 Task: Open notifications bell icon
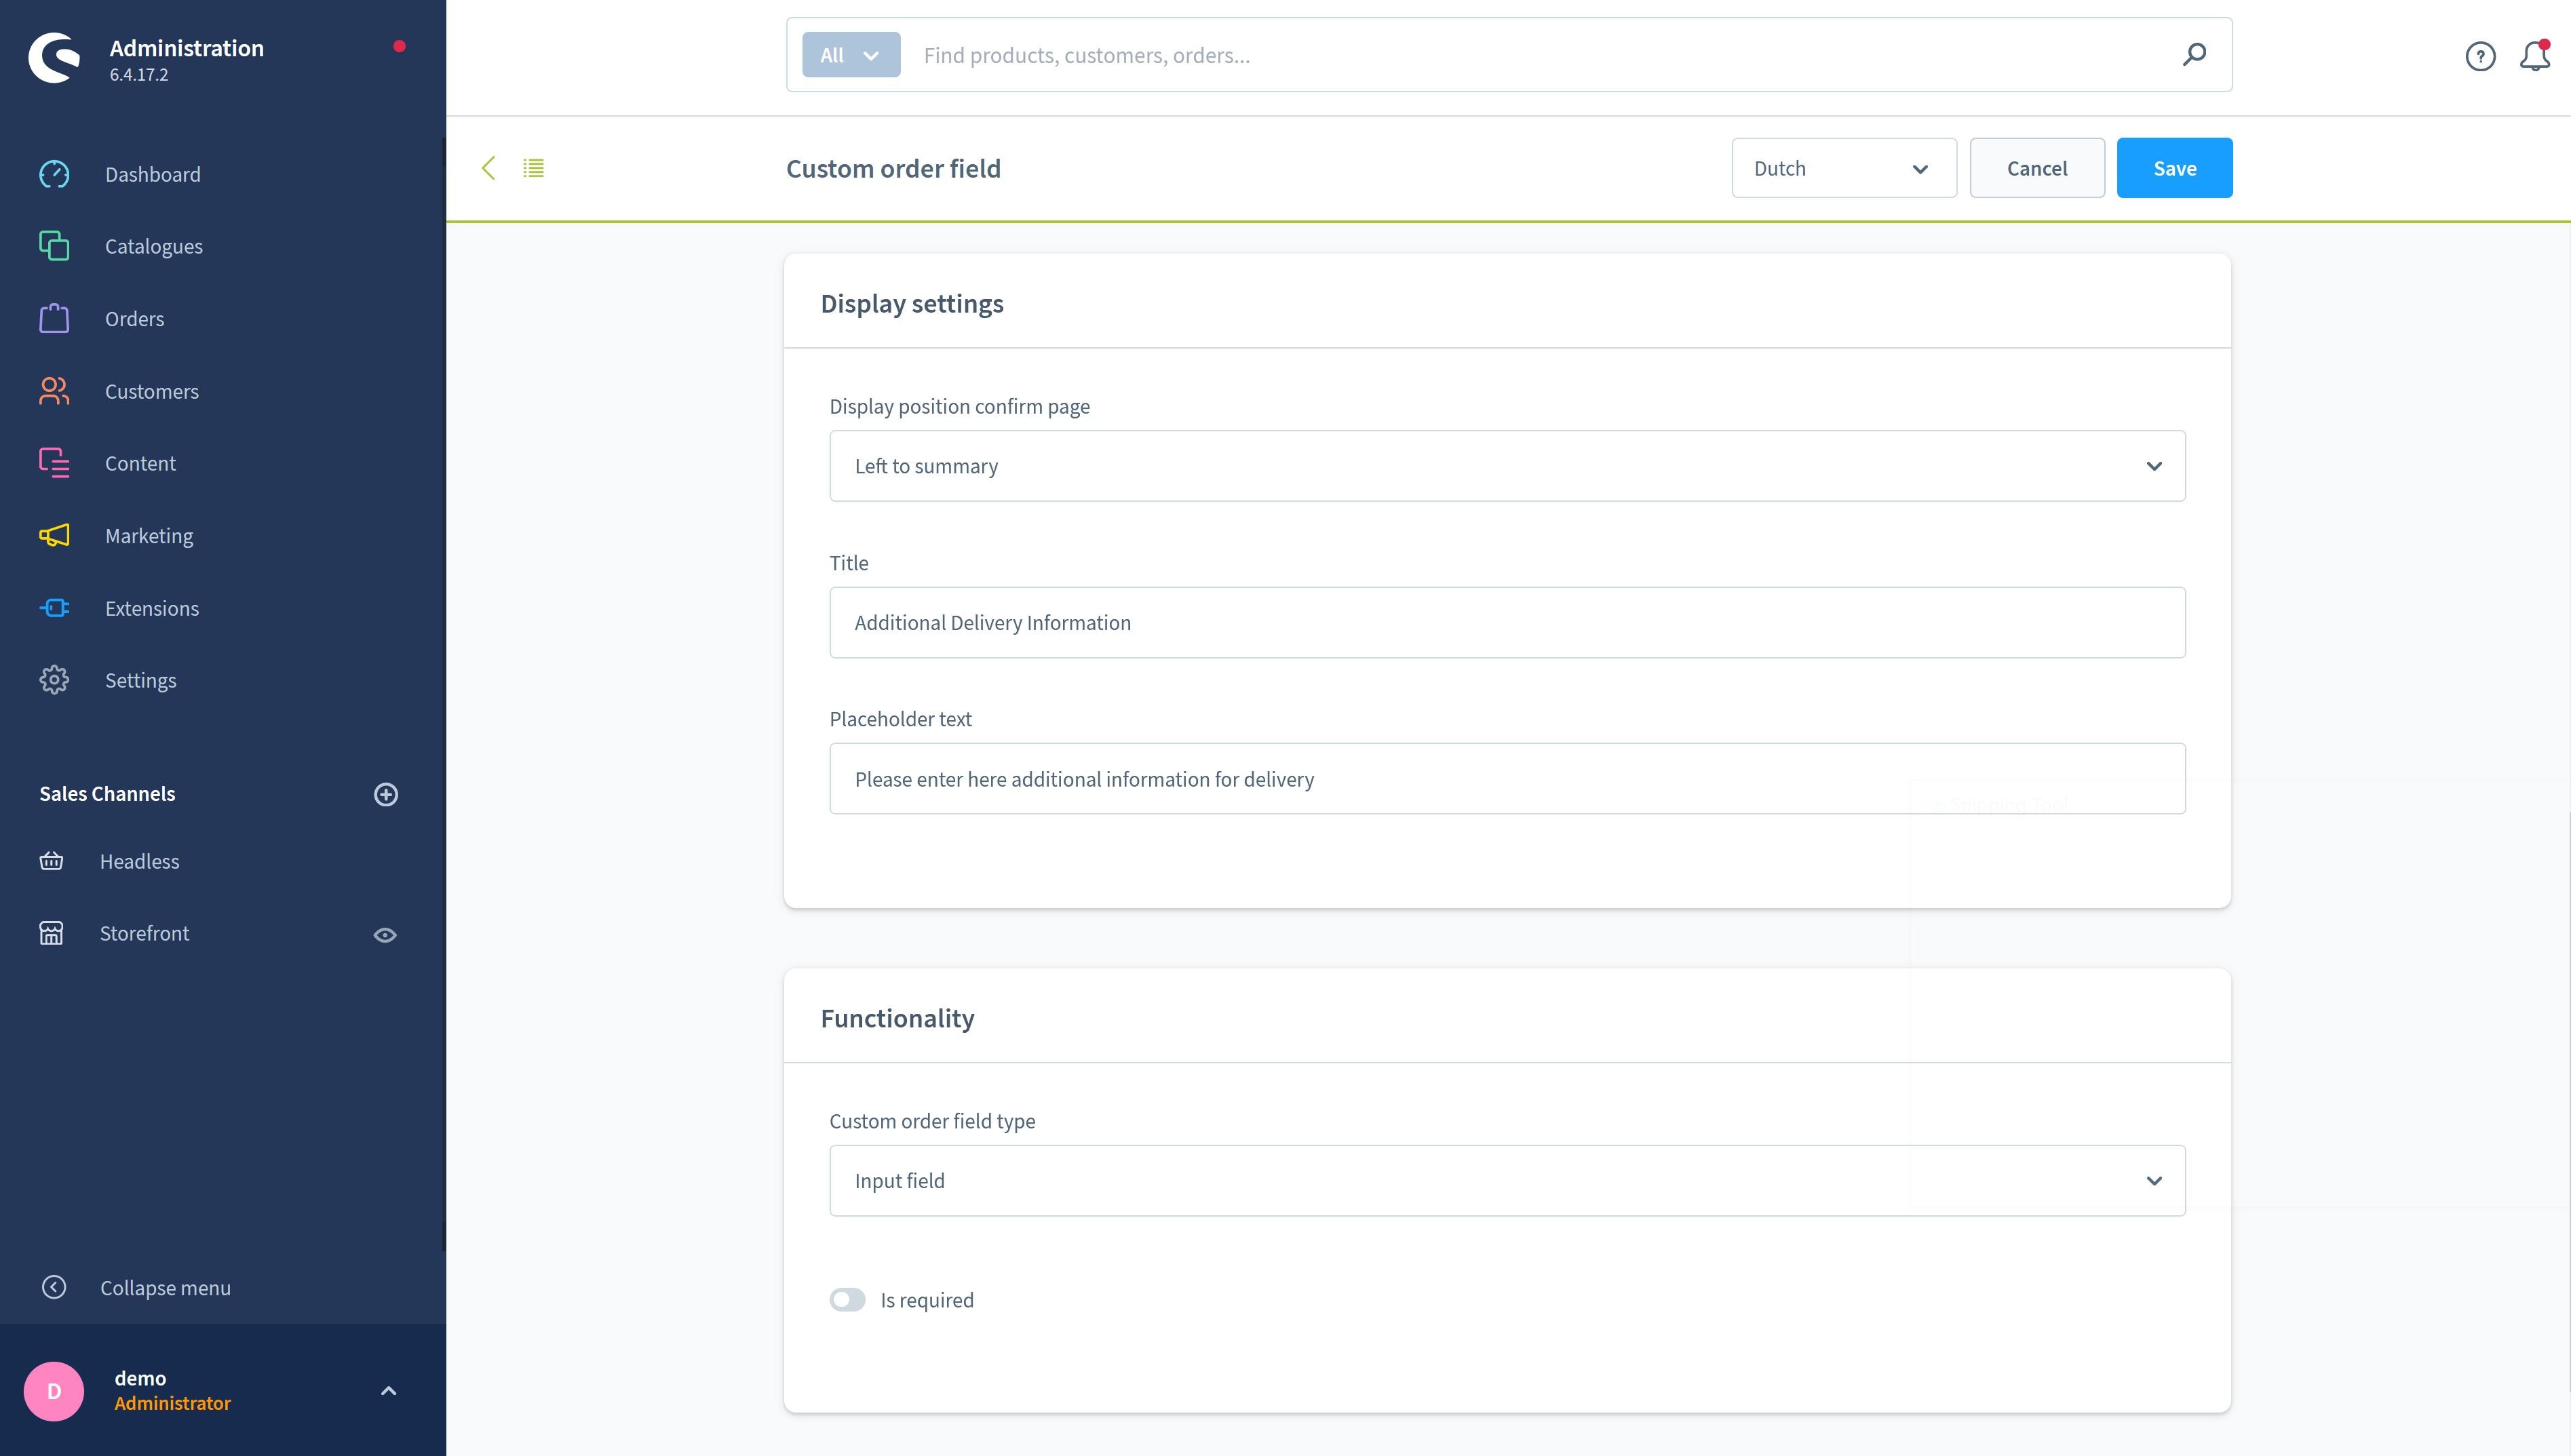(2535, 56)
